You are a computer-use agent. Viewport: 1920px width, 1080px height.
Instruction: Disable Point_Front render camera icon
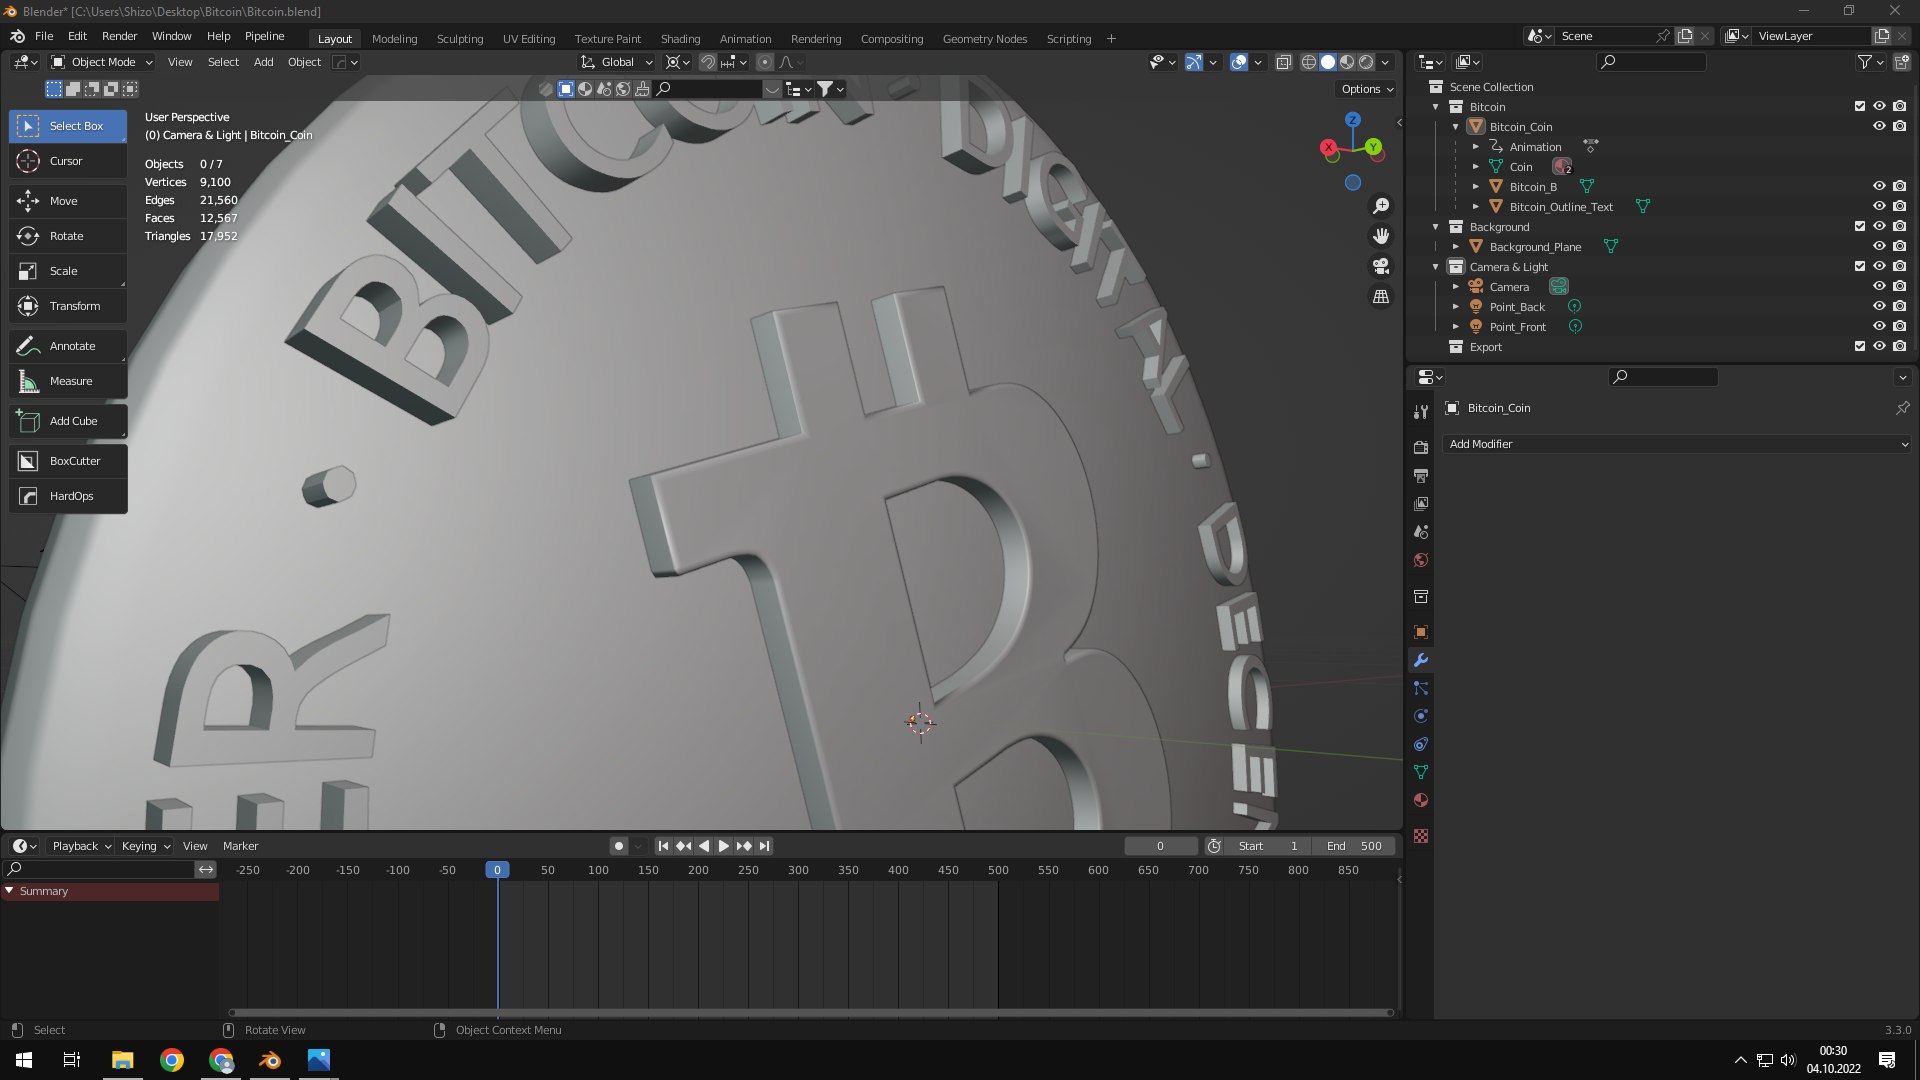[1899, 326]
